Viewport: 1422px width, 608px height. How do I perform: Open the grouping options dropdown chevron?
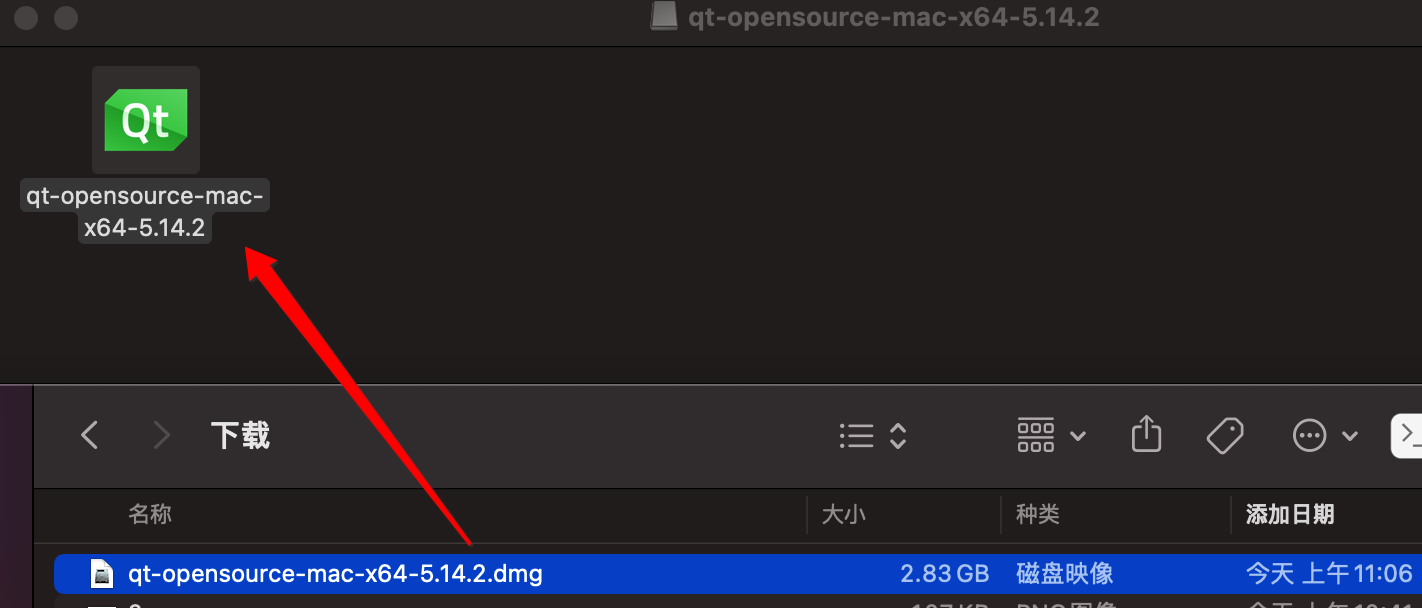coord(1078,436)
